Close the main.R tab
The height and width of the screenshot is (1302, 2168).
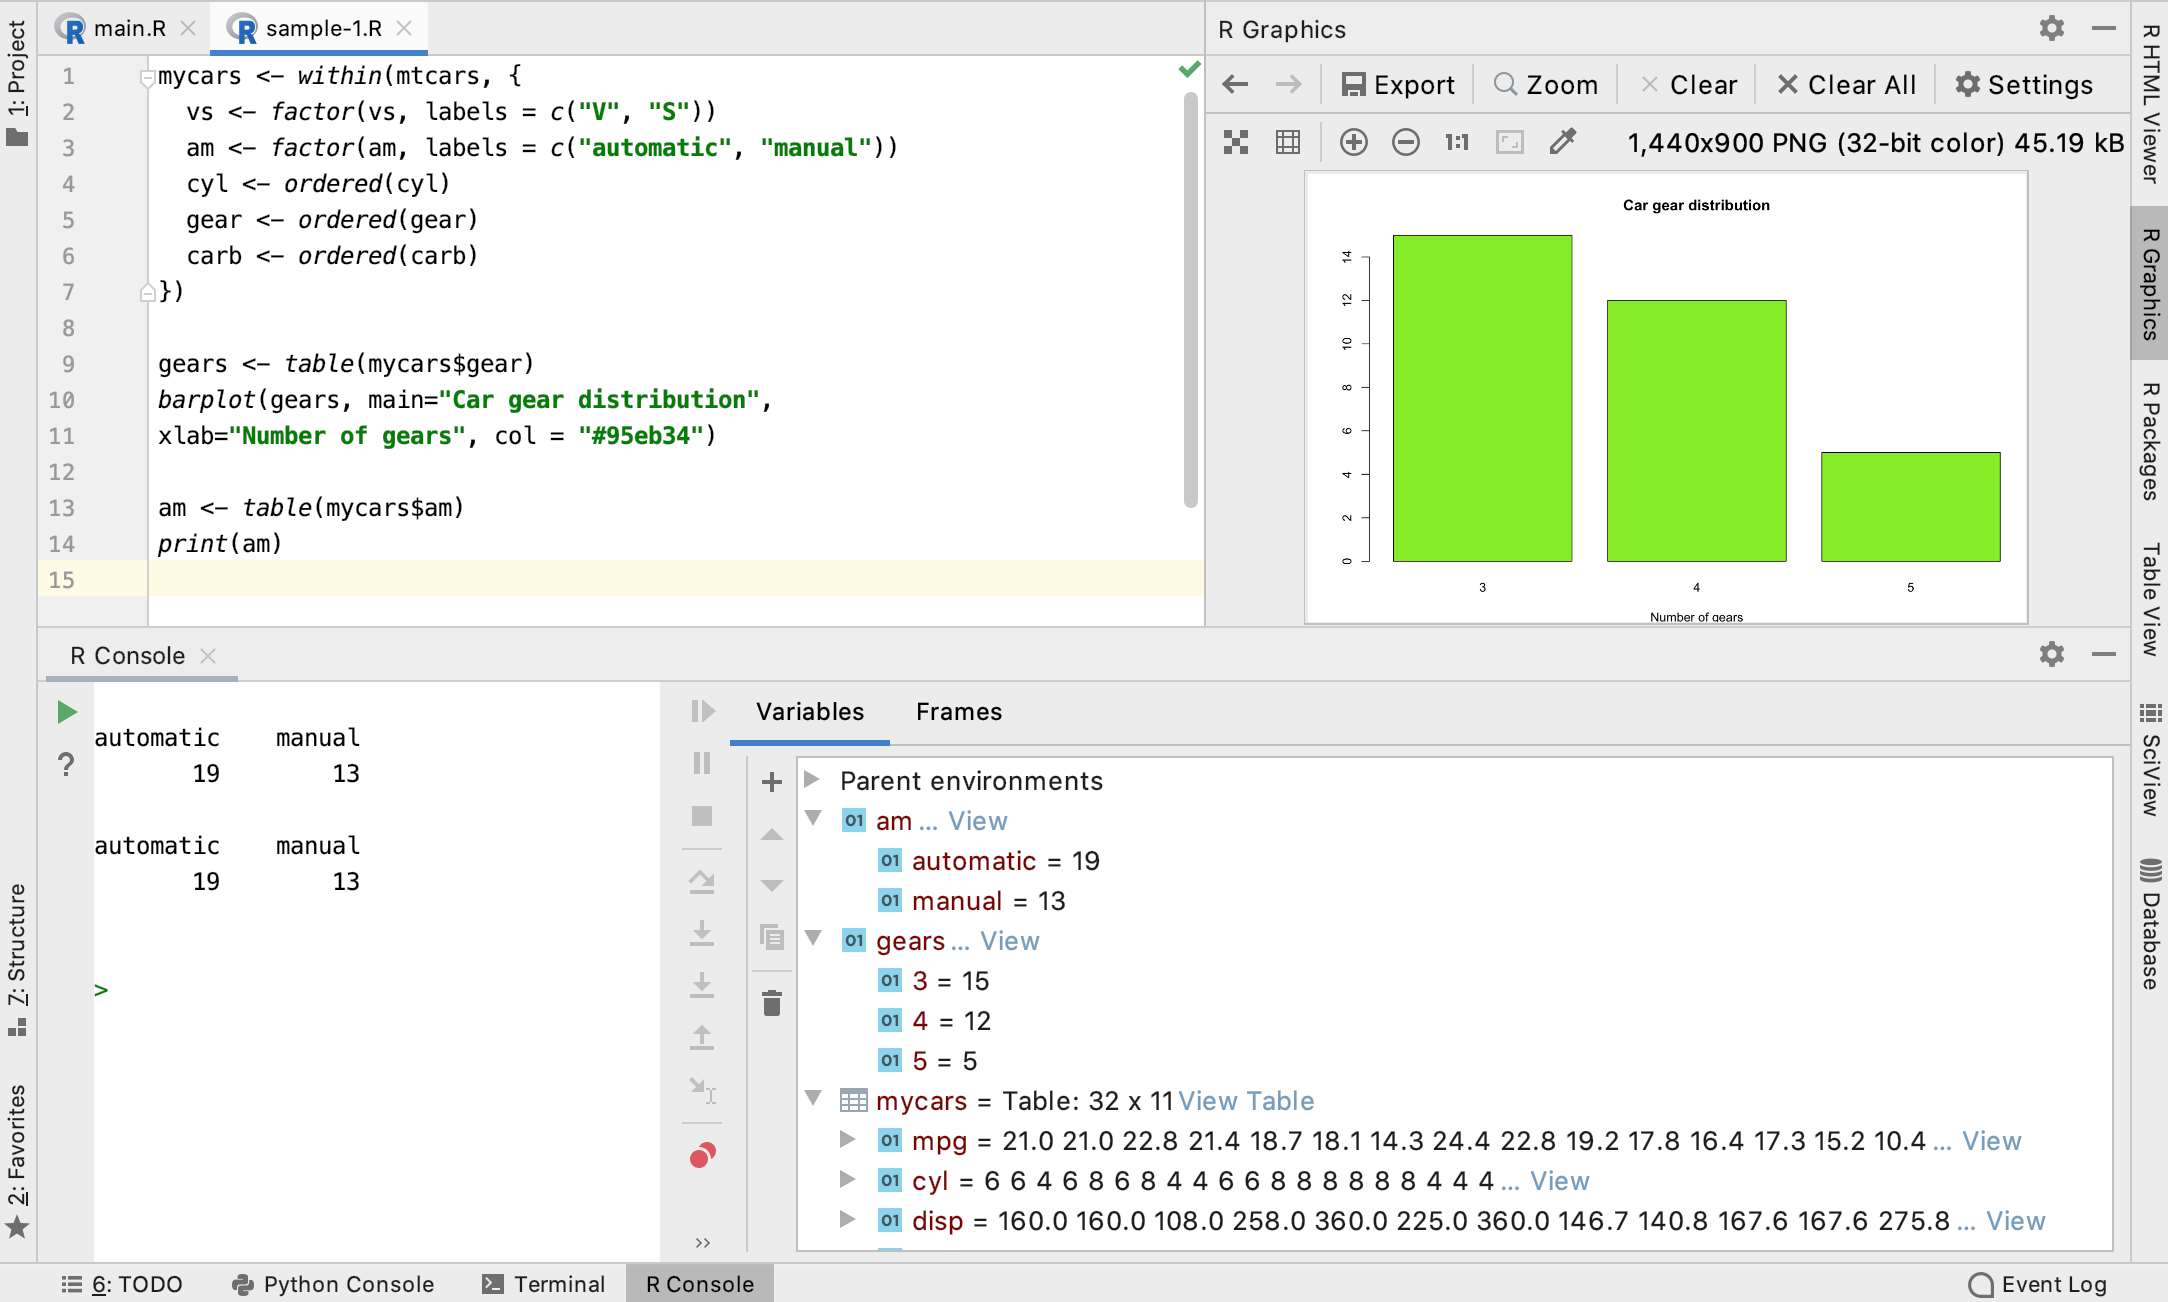point(188,28)
